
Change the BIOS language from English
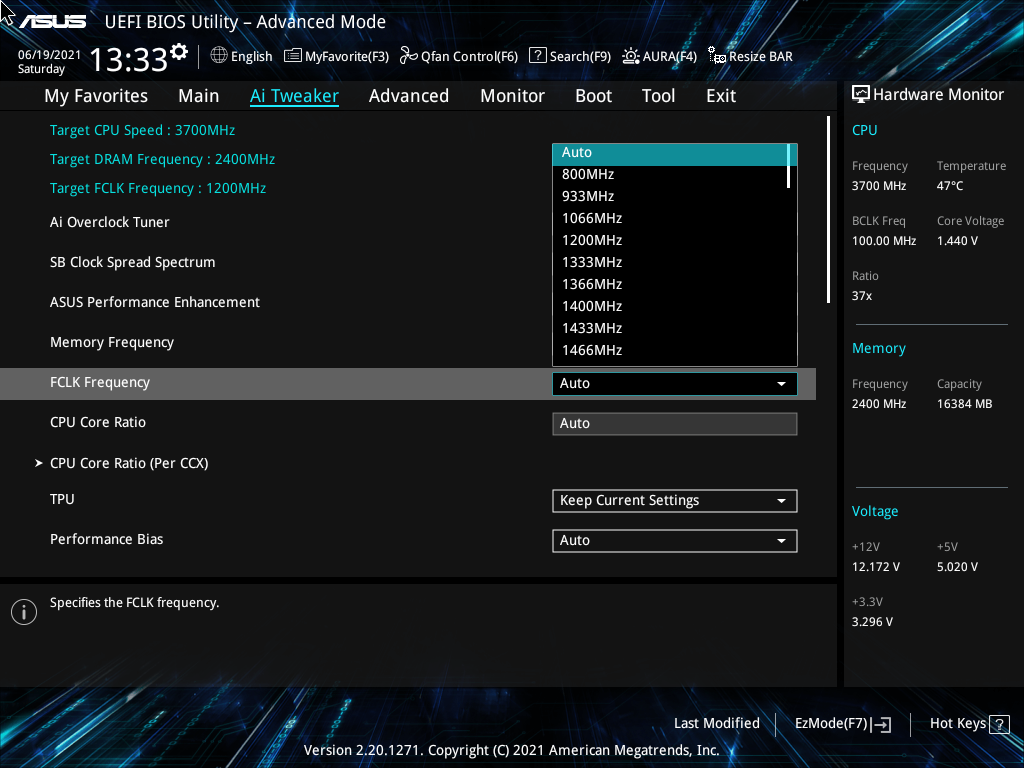[x=241, y=56]
